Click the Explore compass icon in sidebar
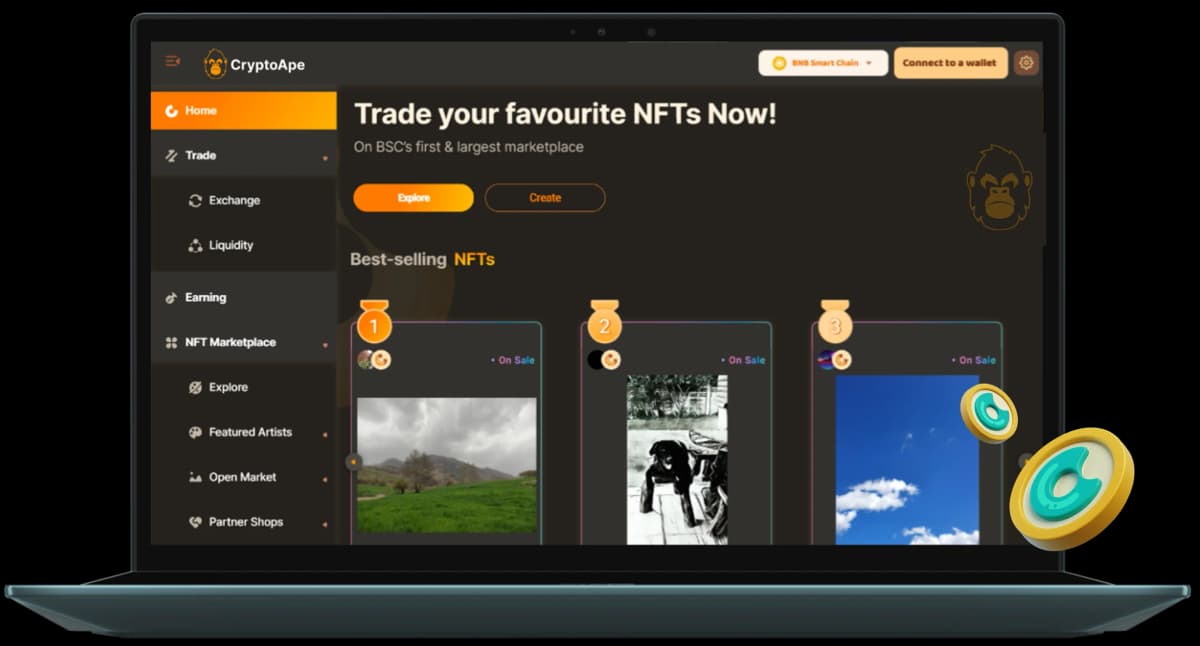 [195, 388]
